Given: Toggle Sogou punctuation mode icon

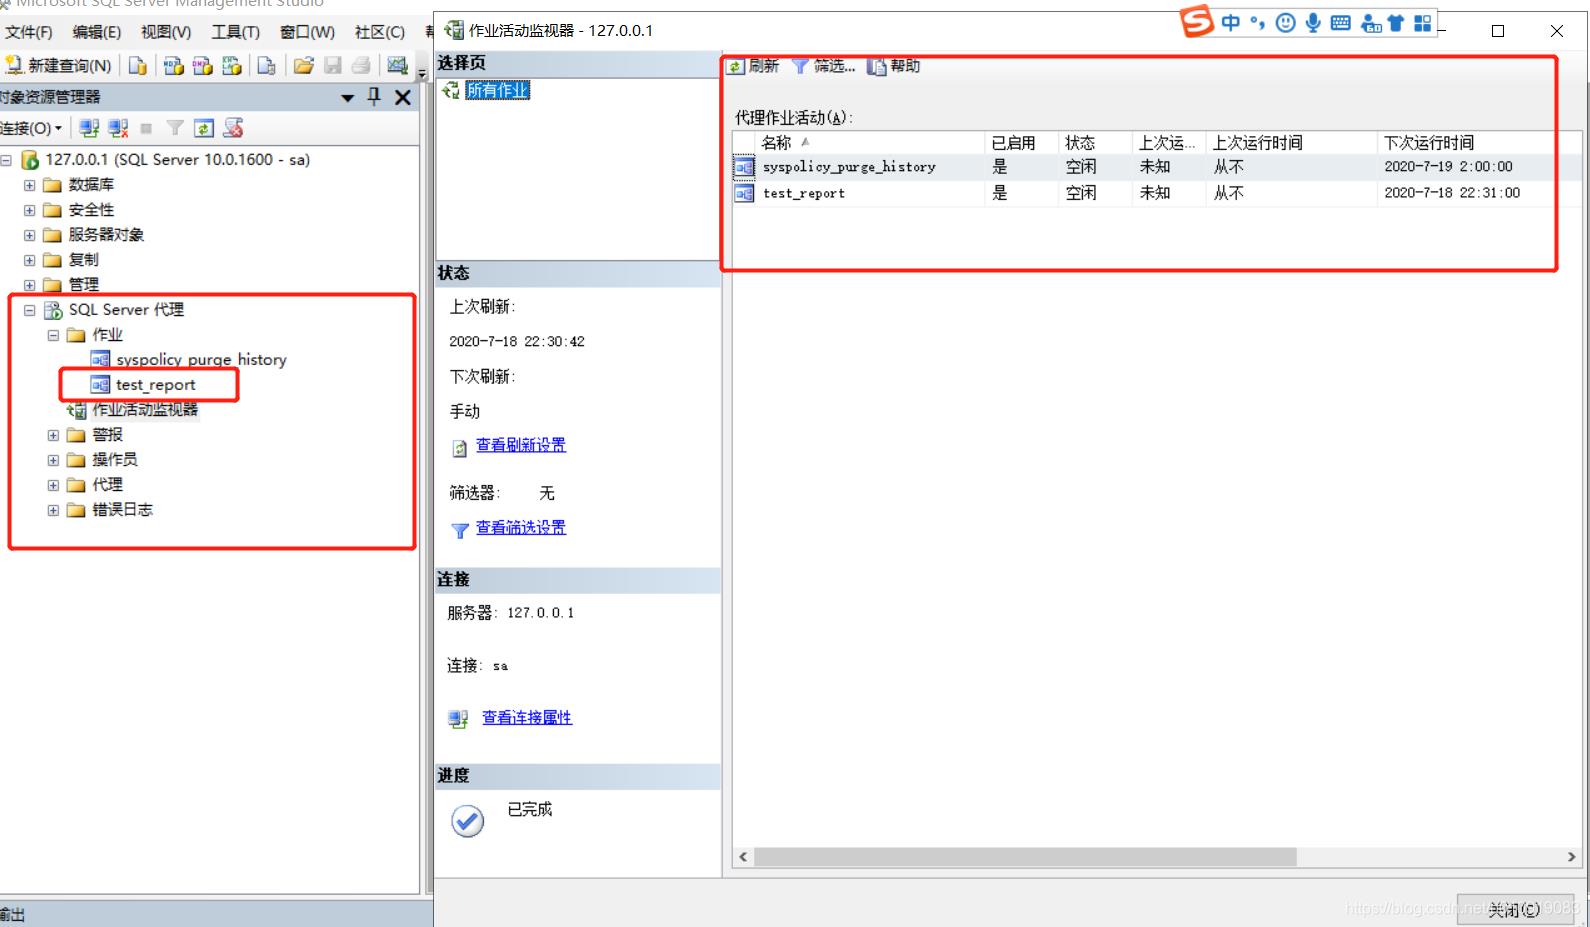Looking at the screenshot, I should point(1258,22).
